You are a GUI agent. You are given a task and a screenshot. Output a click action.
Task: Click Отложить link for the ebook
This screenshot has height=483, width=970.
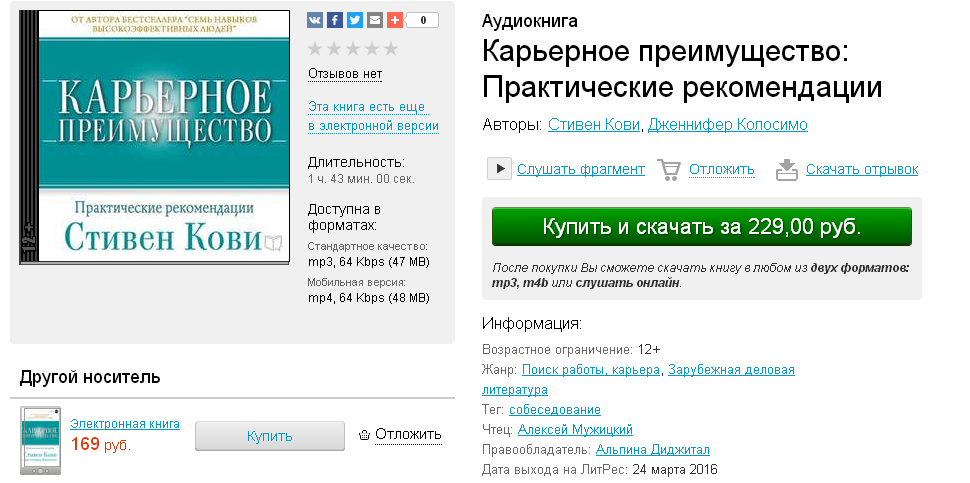coord(408,435)
